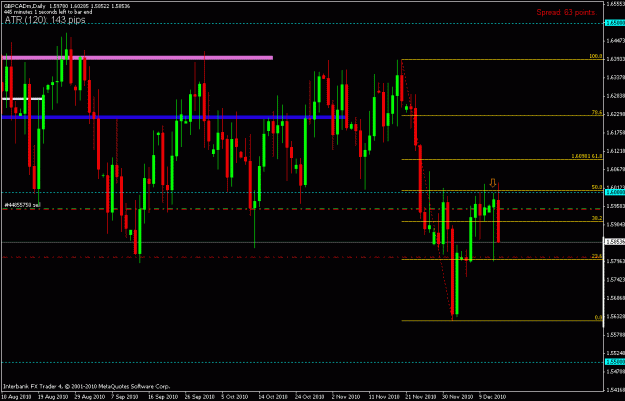Select the Fibonacci 61.8 level label

point(587,156)
